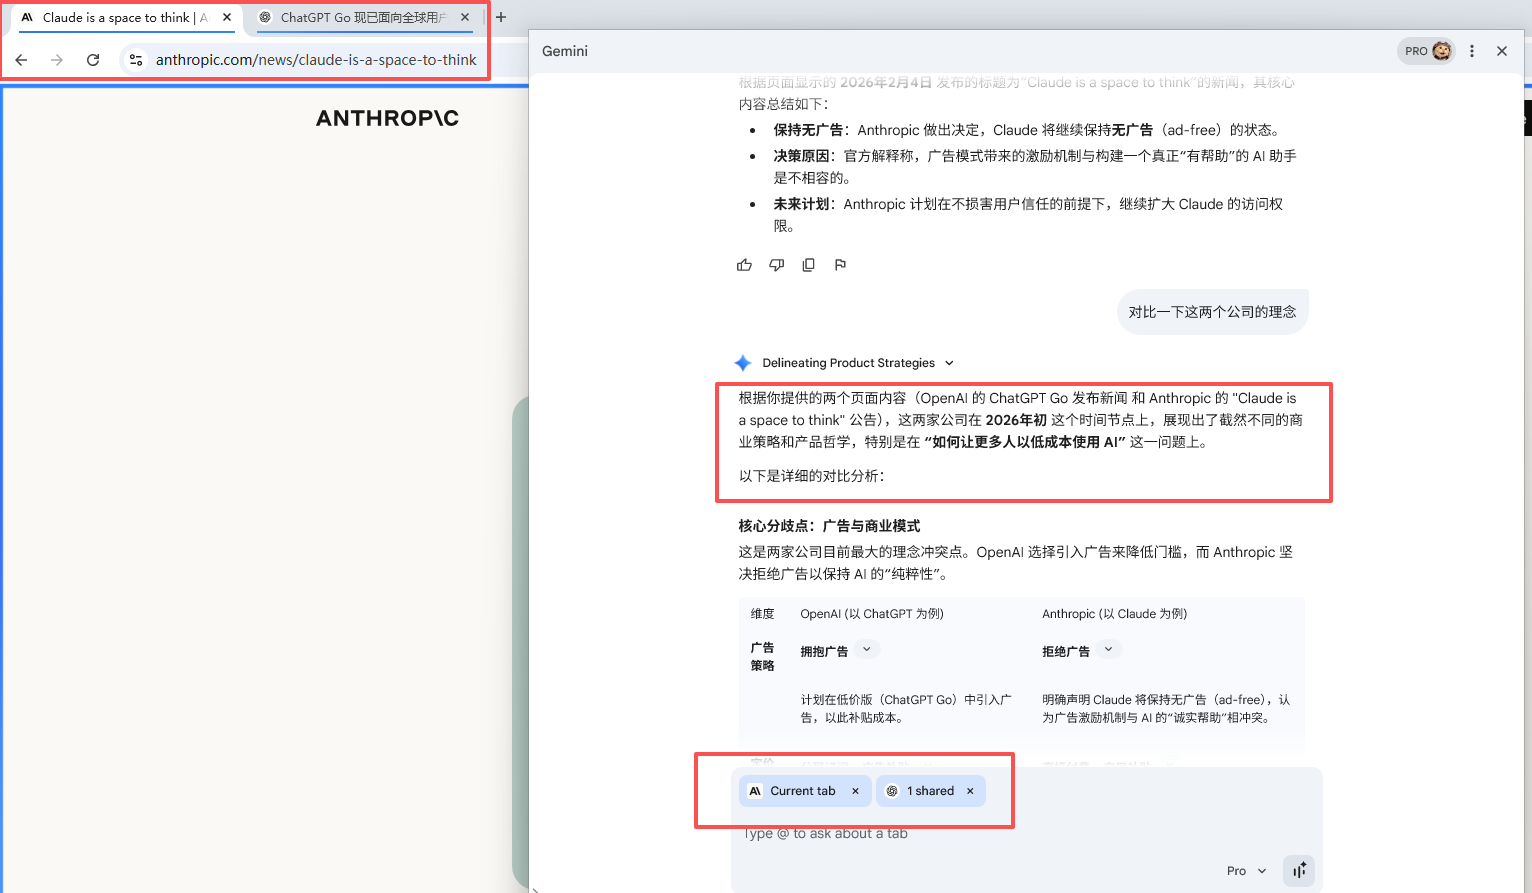The image size is (1532, 893).
Task: Click the voice mode icon in Gemini input
Action: tap(1299, 870)
